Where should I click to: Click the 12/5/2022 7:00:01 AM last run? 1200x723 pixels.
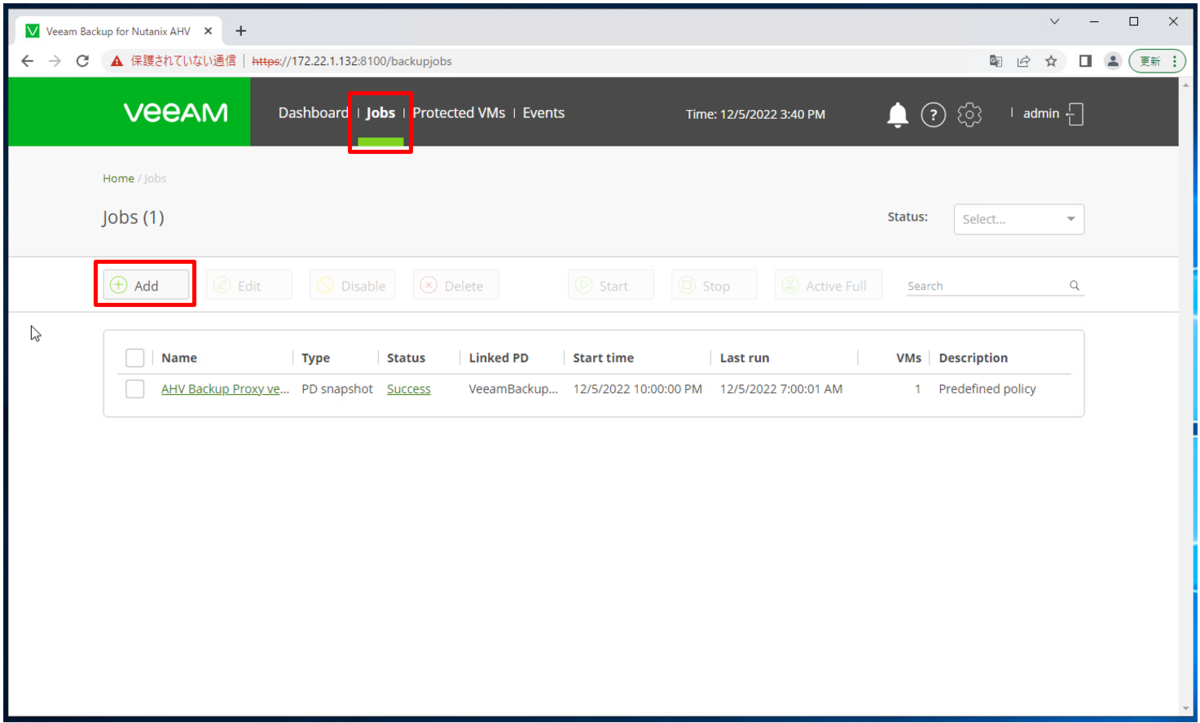coord(781,389)
